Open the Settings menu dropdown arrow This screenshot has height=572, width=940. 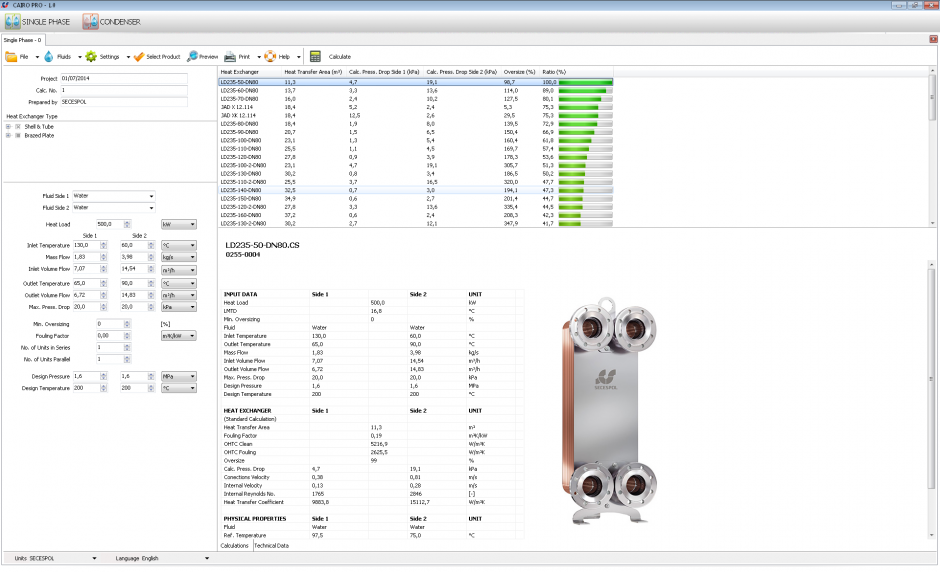point(128,57)
